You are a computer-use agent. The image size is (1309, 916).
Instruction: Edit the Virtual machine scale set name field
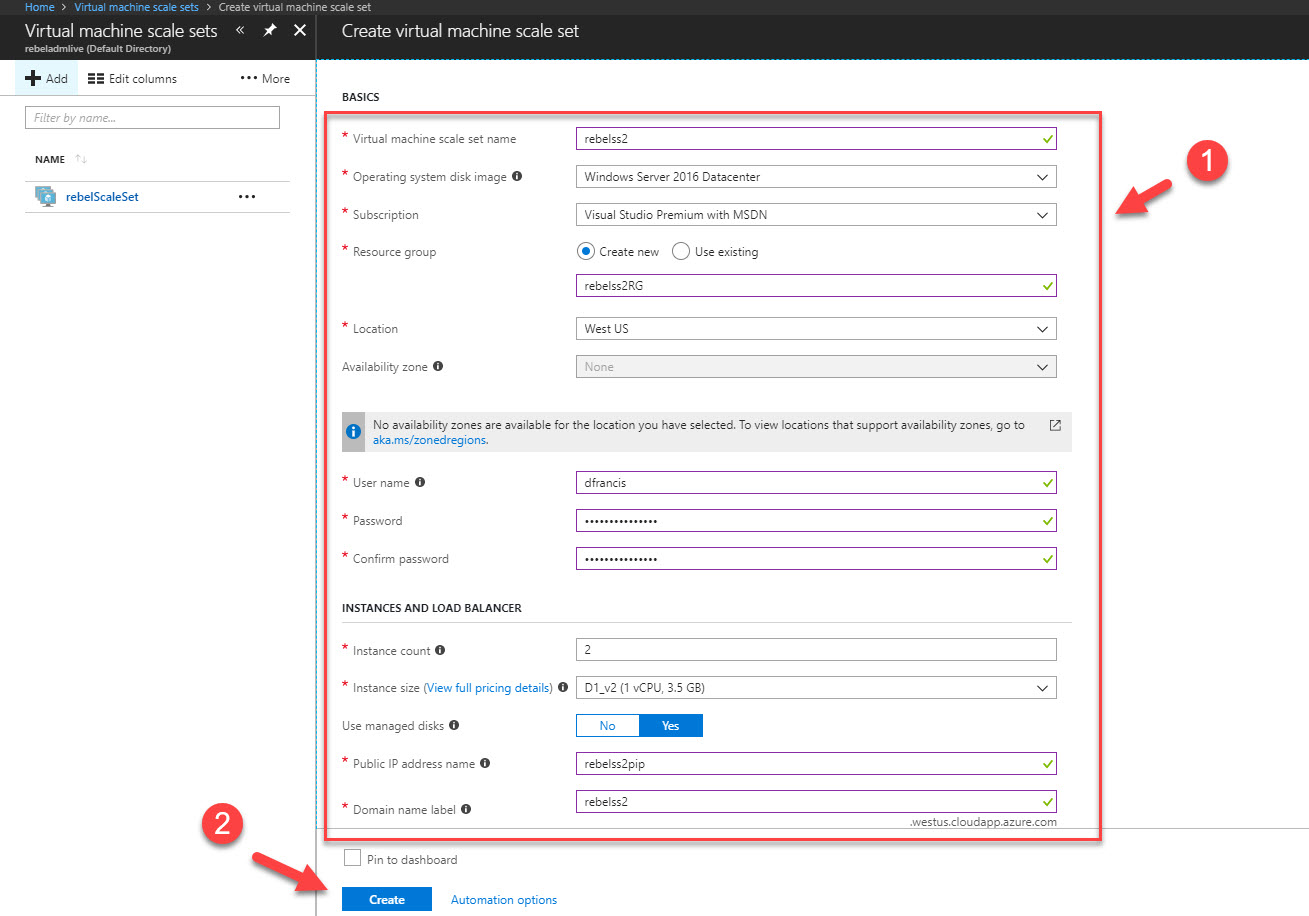coord(816,138)
